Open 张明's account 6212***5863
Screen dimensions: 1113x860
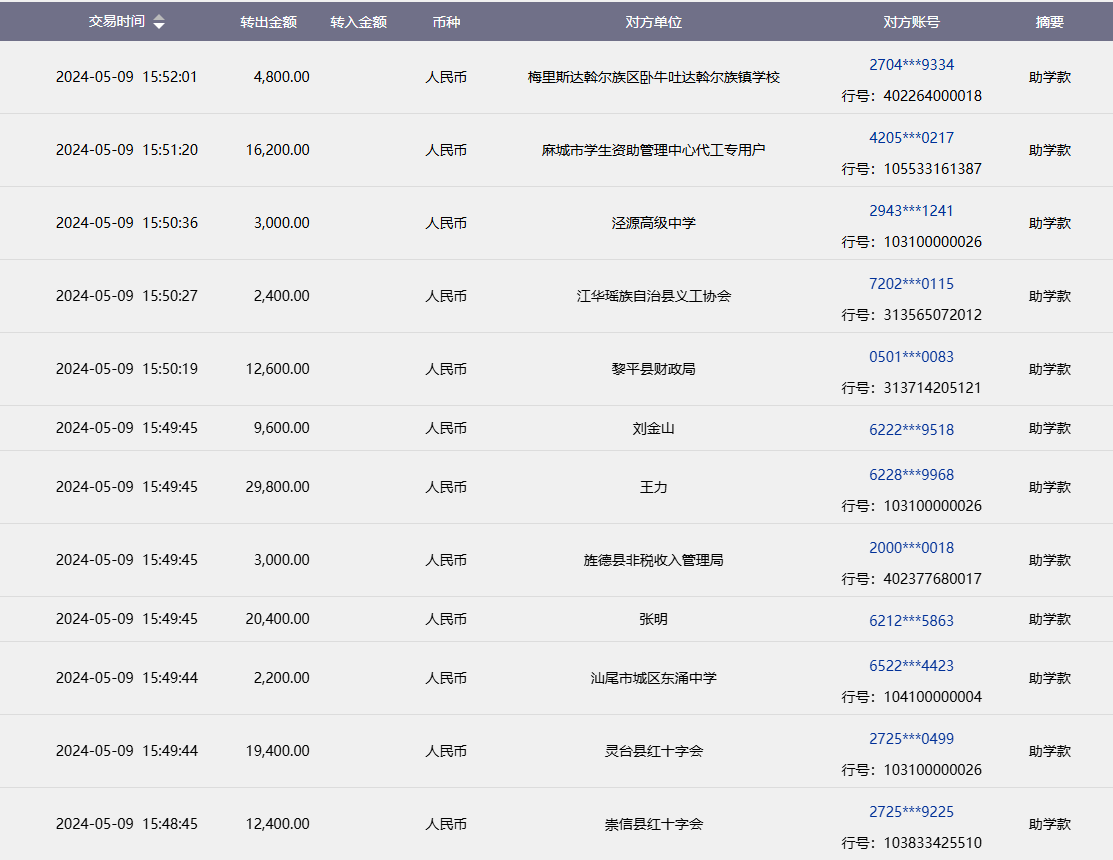pos(911,620)
